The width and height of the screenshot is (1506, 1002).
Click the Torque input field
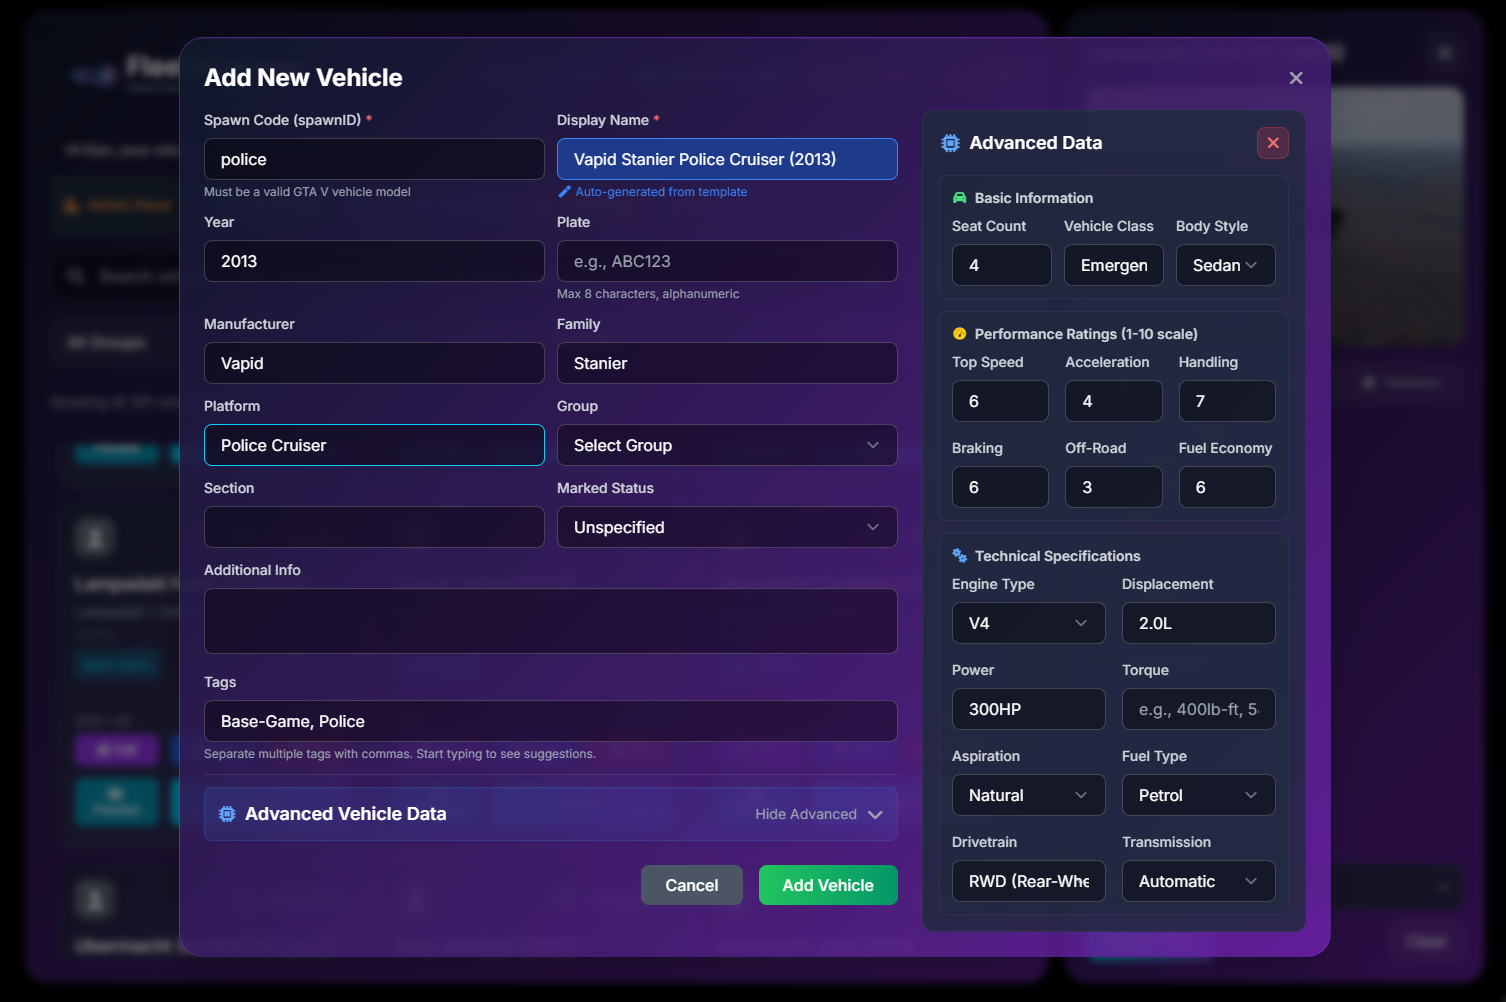click(x=1198, y=709)
